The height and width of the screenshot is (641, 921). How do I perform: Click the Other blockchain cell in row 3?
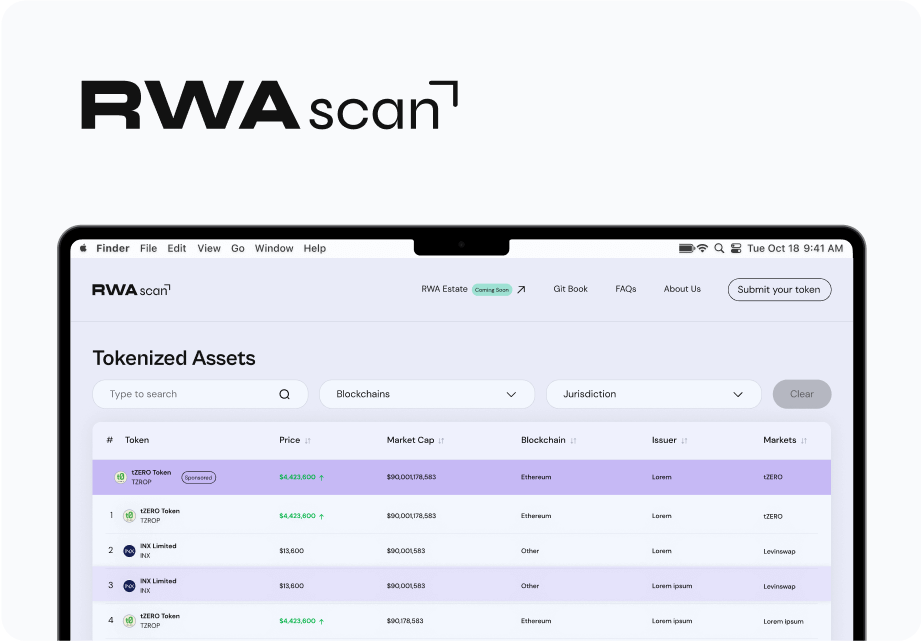530,586
